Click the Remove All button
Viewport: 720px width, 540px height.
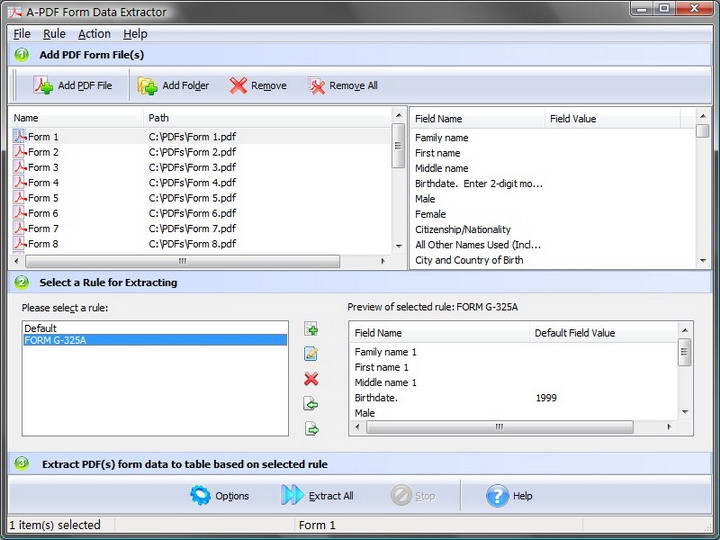click(343, 85)
